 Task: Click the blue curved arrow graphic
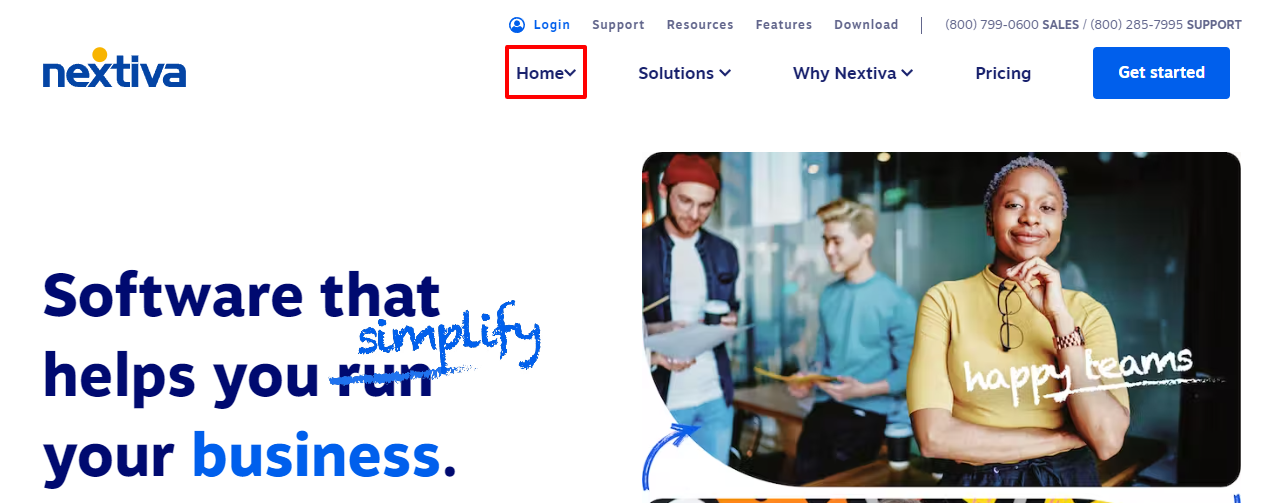[x=671, y=454]
